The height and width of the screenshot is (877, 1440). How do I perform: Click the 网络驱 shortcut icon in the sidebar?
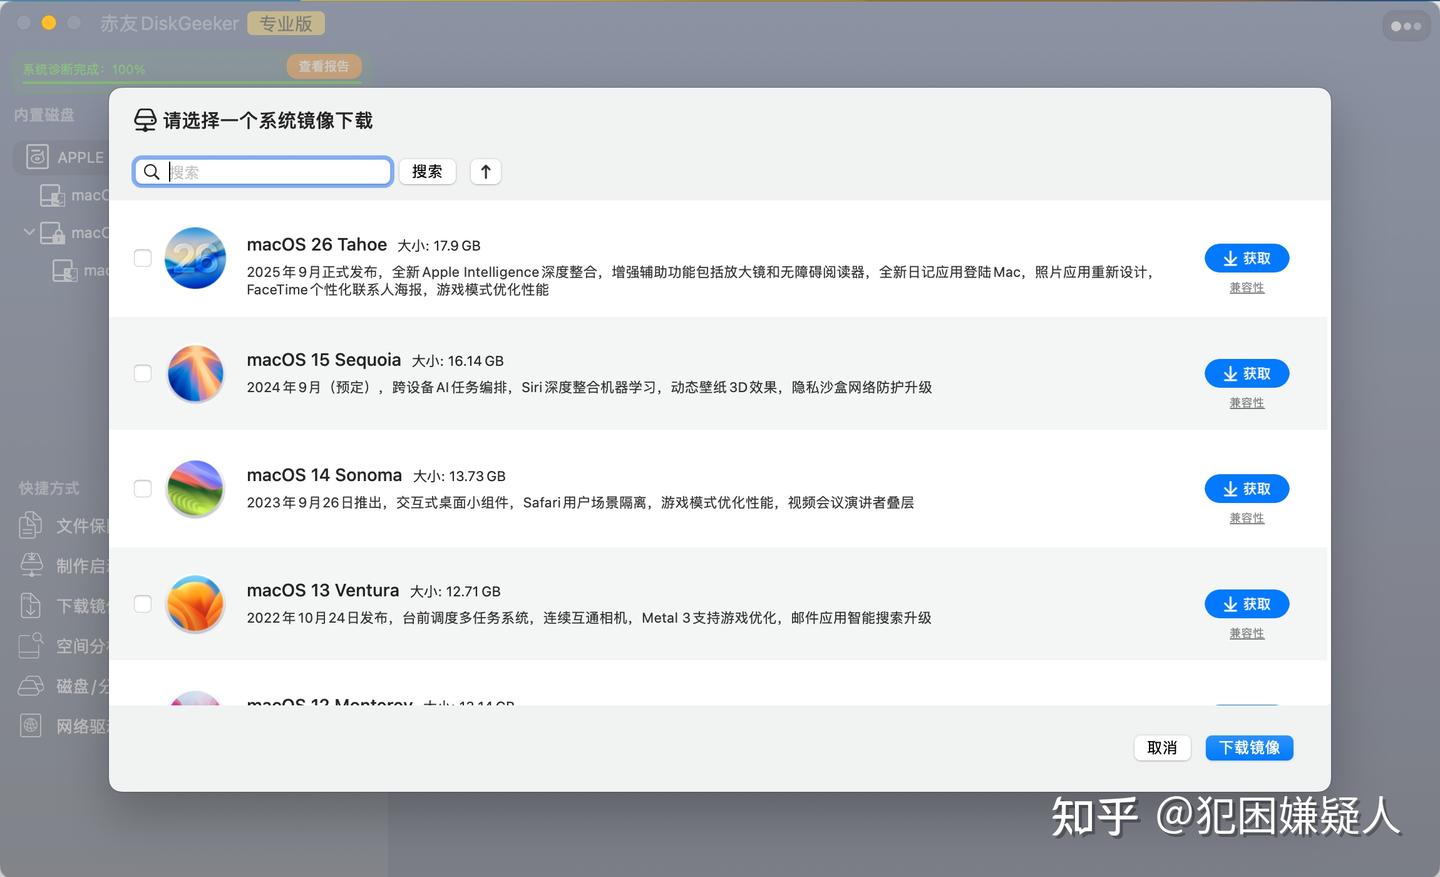point(31,725)
